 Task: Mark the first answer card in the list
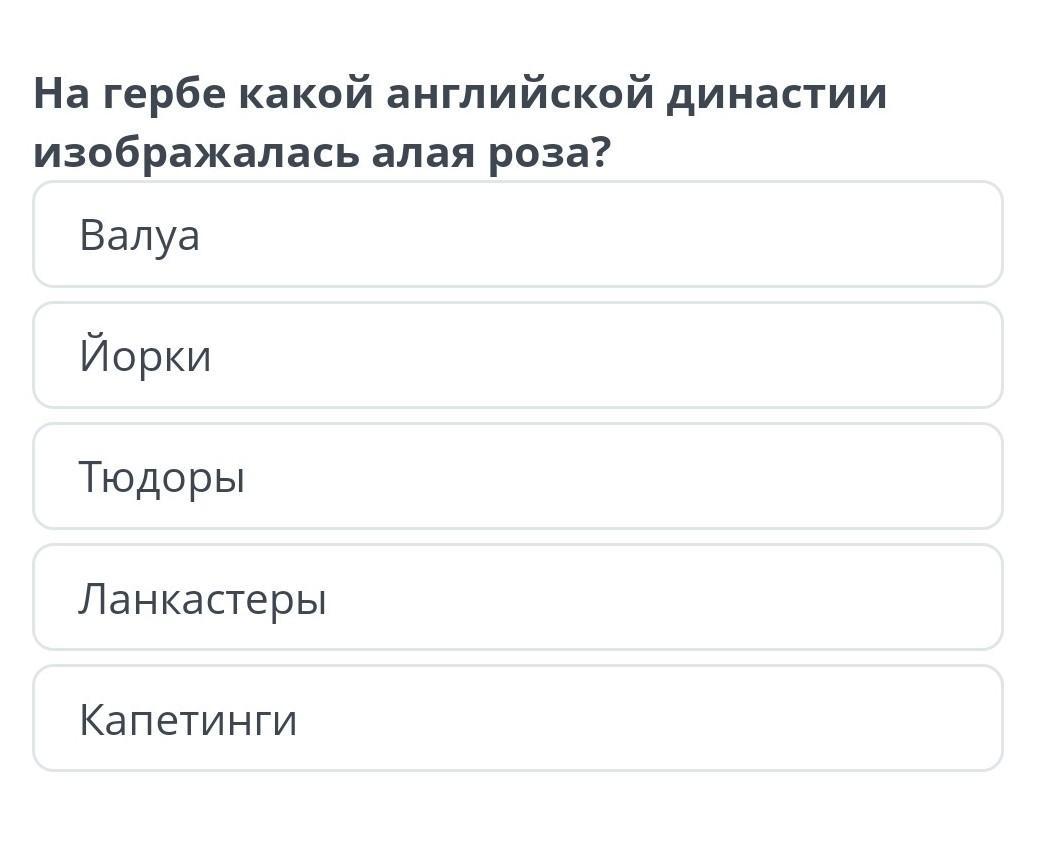click(x=518, y=234)
